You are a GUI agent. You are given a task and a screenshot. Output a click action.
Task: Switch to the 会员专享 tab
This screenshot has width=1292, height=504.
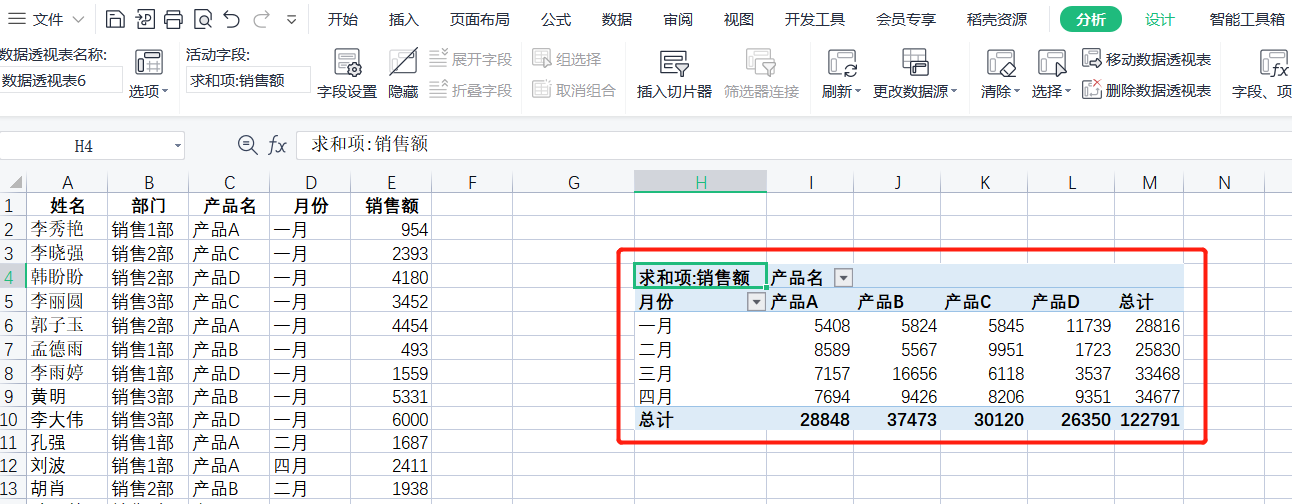(x=906, y=19)
